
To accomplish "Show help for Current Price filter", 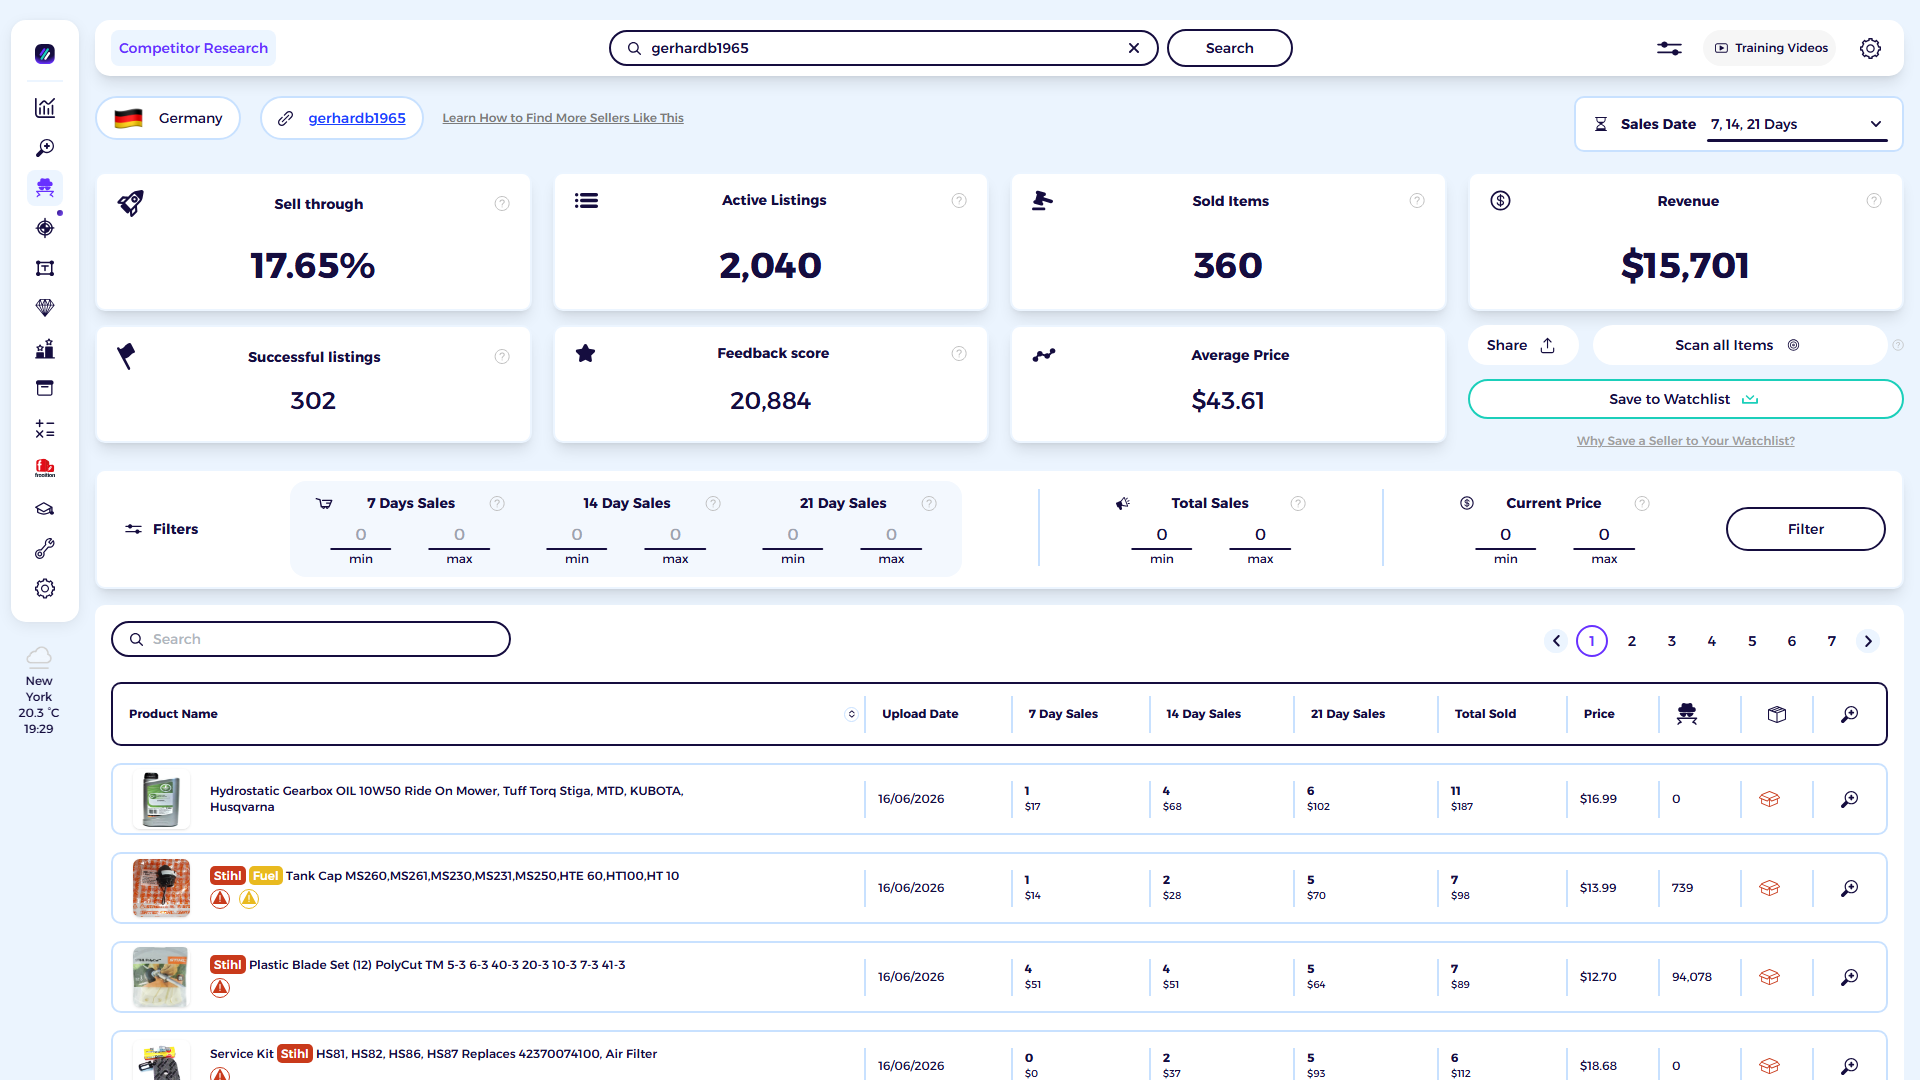I will (x=1642, y=504).
